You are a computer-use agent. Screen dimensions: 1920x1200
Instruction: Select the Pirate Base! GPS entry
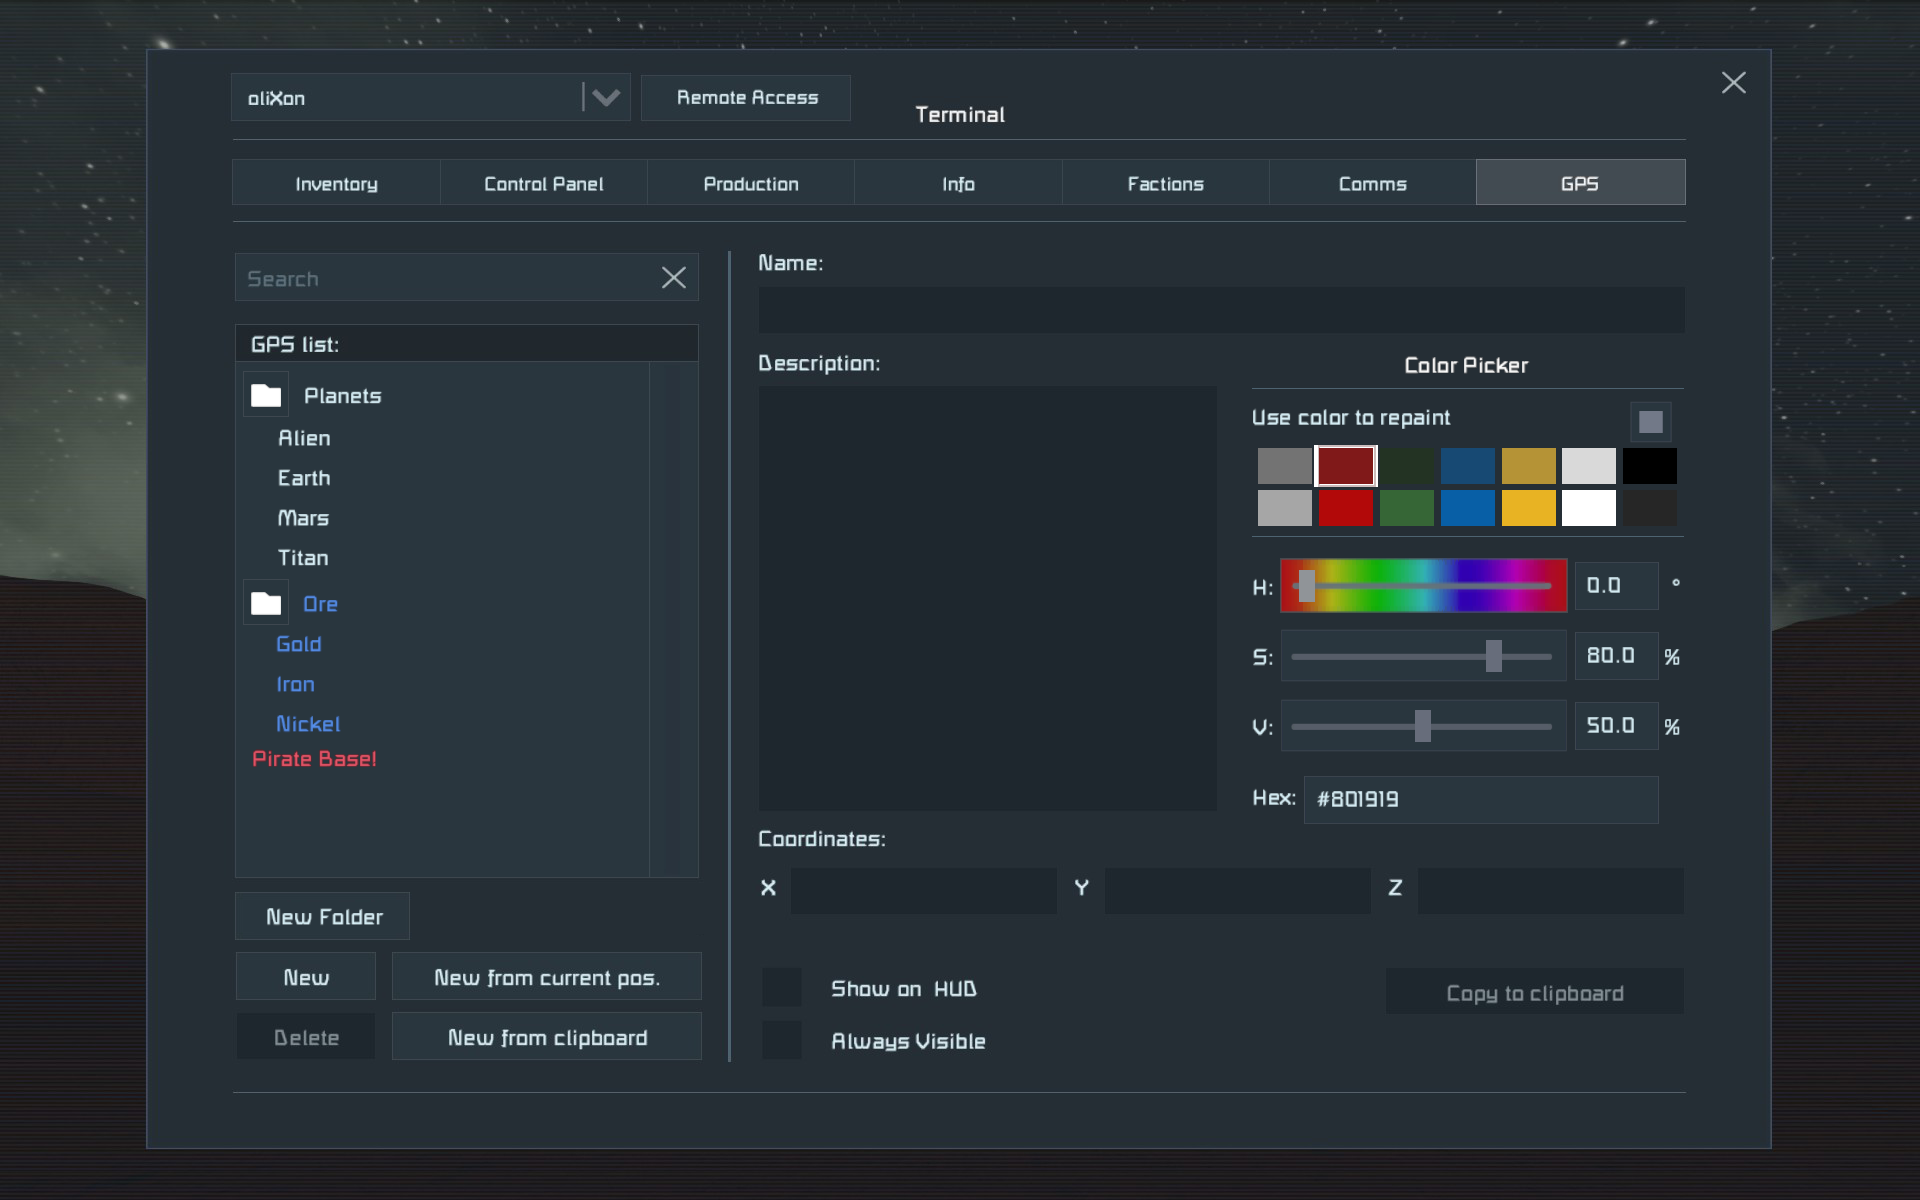[x=314, y=759]
